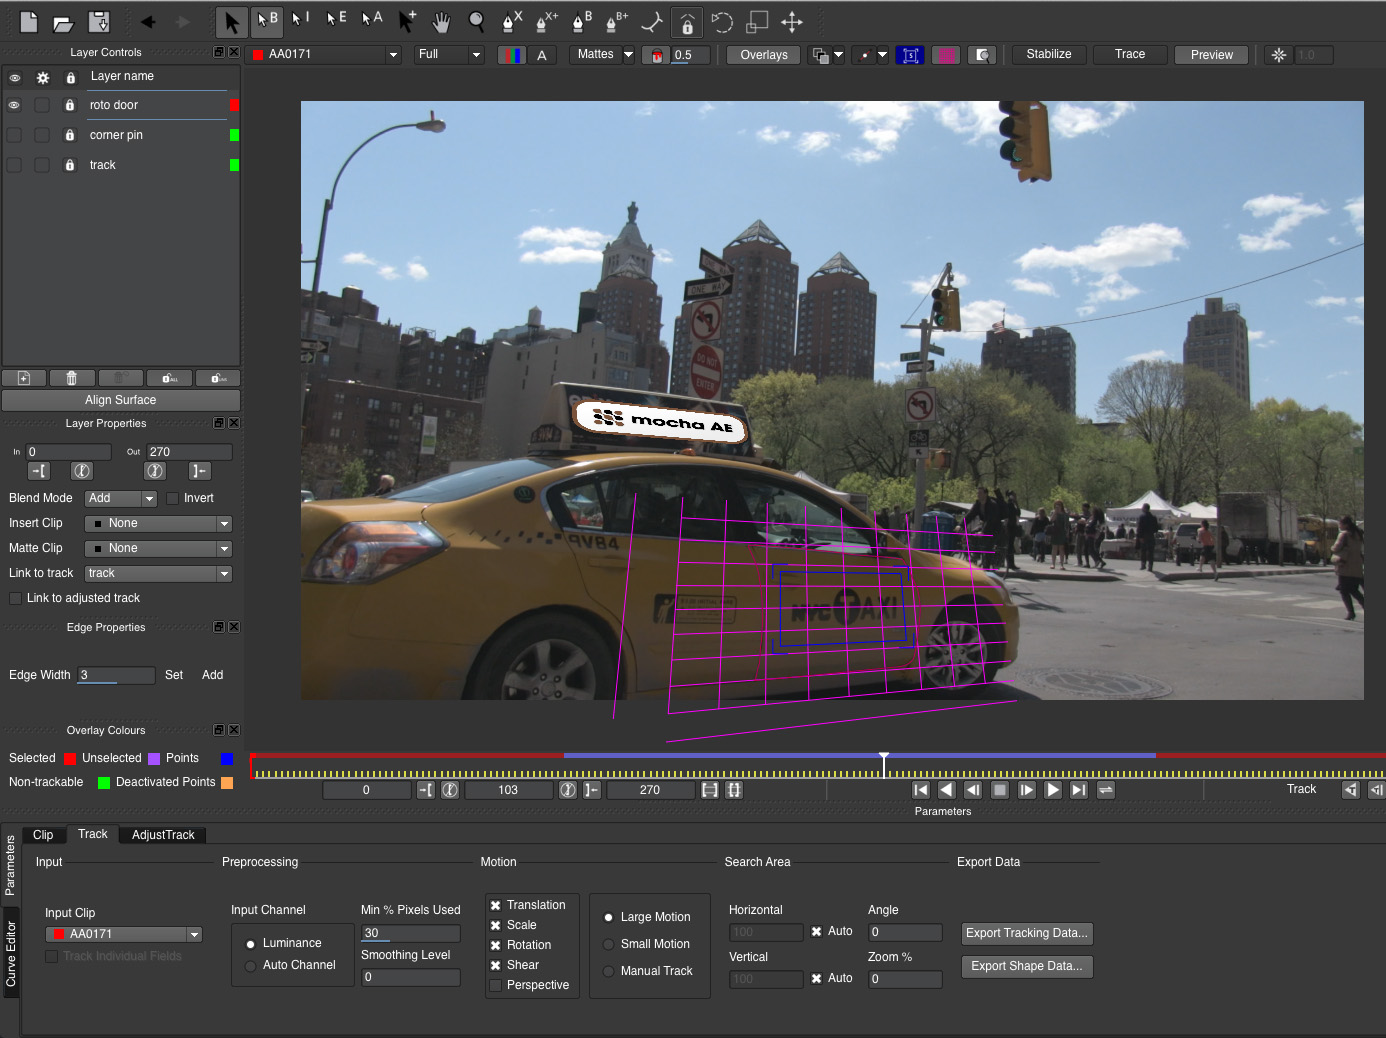The height and width of the screenshot is (1038, 1386).
Task: Open the Blend Mode dropdown
Action: tap(121, 498)
